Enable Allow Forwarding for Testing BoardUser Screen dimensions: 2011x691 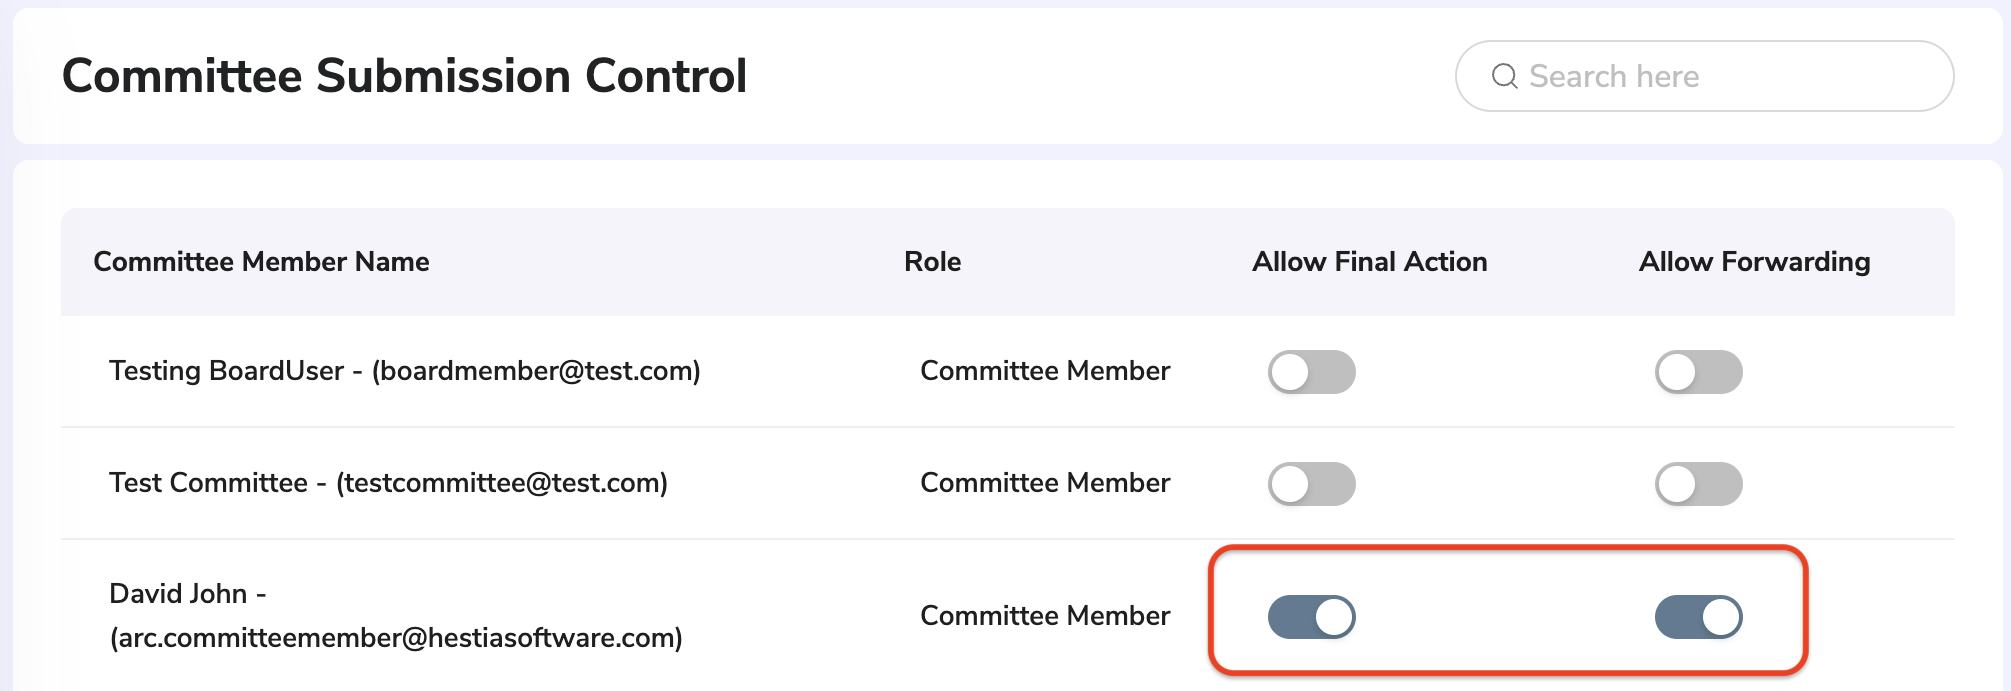coord(1698,372)
